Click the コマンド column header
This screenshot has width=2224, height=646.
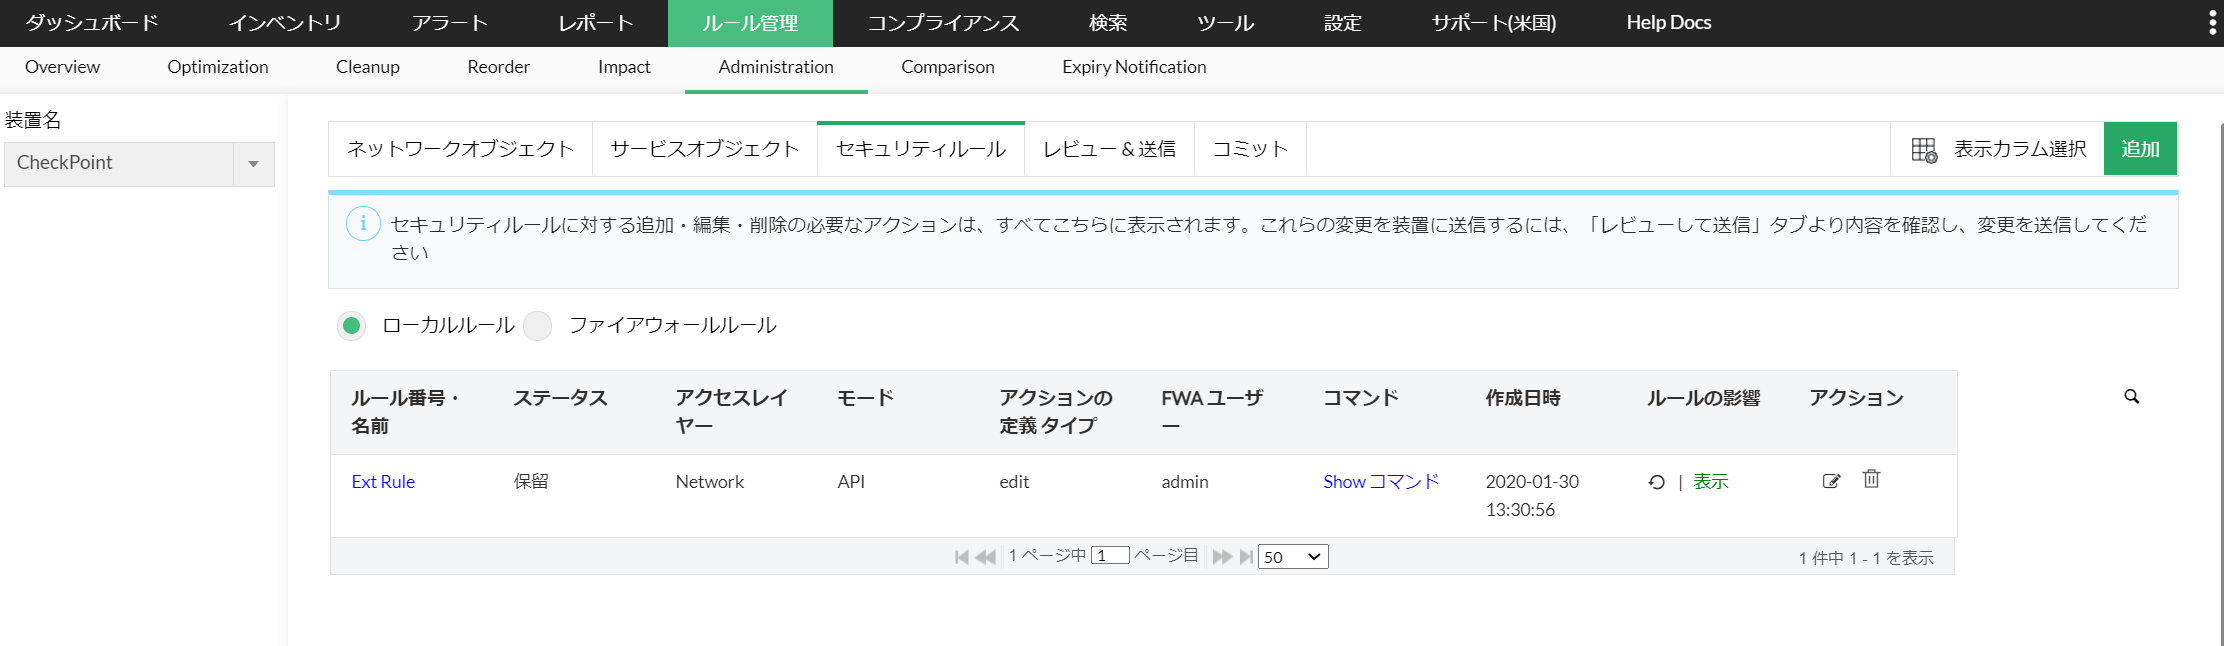pyautogui.click(x=1361, y=398)
